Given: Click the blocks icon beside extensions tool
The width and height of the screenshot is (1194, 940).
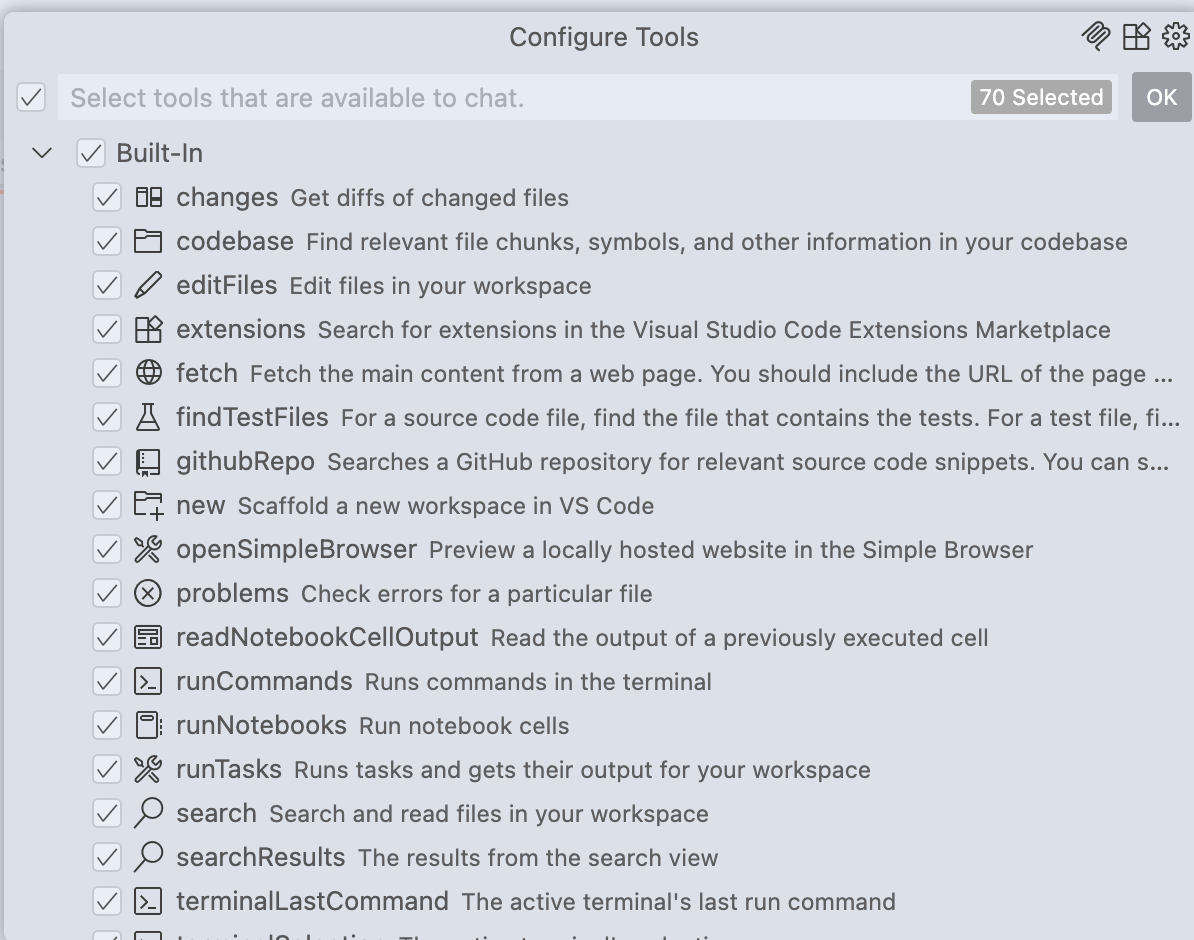Looking at the screenshot, I should (148, 330).
